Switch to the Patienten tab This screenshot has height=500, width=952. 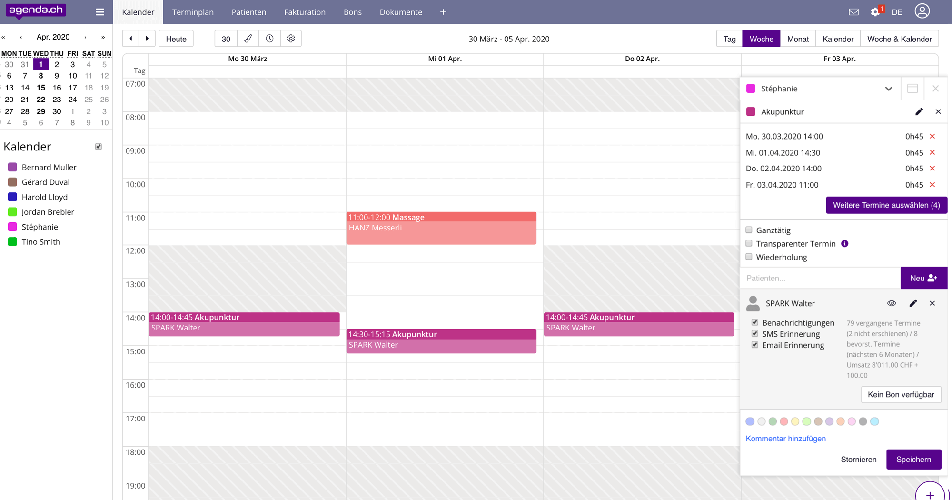pyautogui.click(x=248, y=12)
